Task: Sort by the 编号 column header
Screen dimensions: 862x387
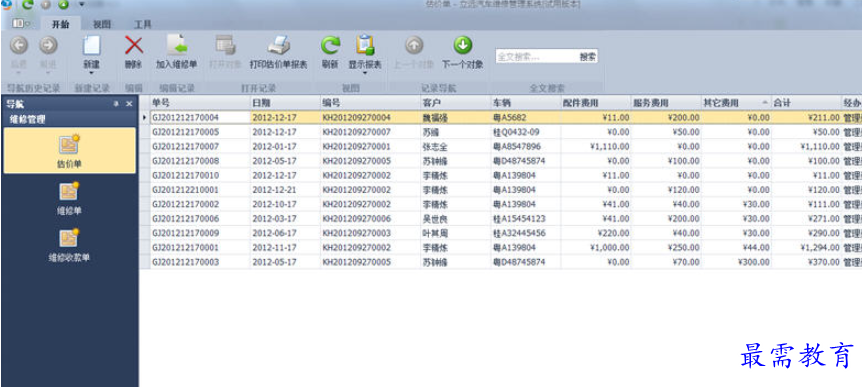Action: coord(370,103)
